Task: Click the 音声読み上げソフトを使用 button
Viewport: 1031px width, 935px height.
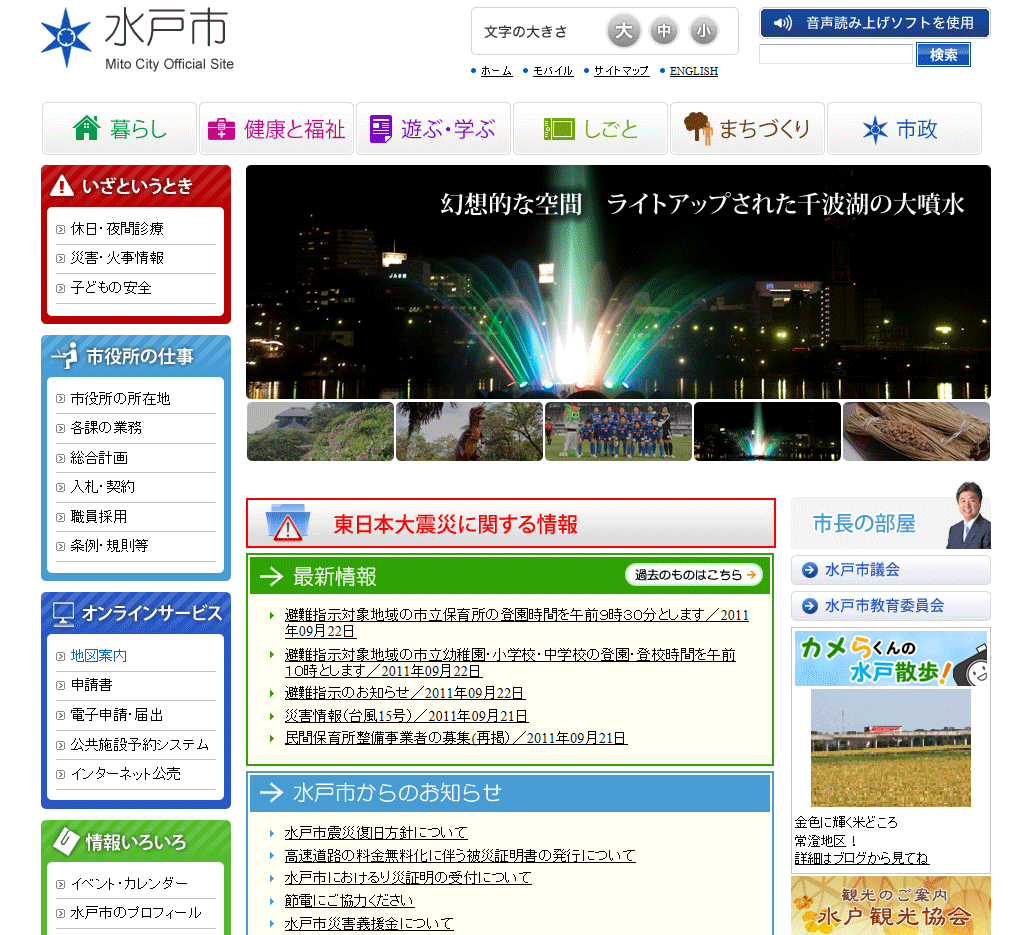Action: point(874,23)
